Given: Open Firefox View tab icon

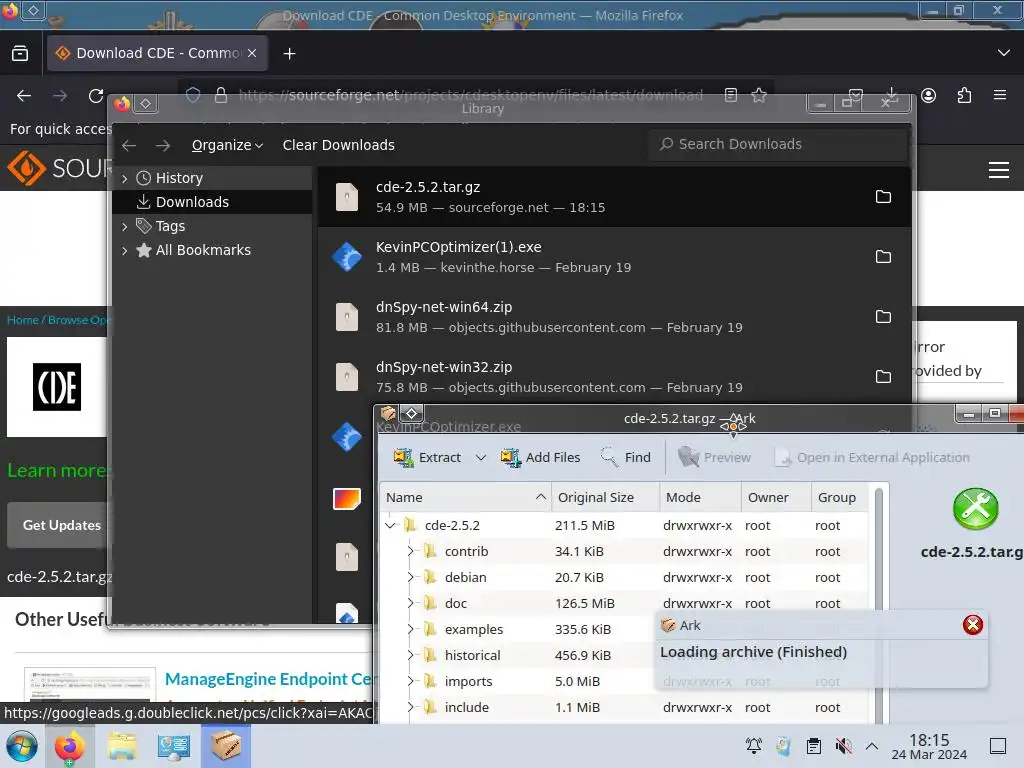Looking at the screenshot, I should [x=20, y=53].
